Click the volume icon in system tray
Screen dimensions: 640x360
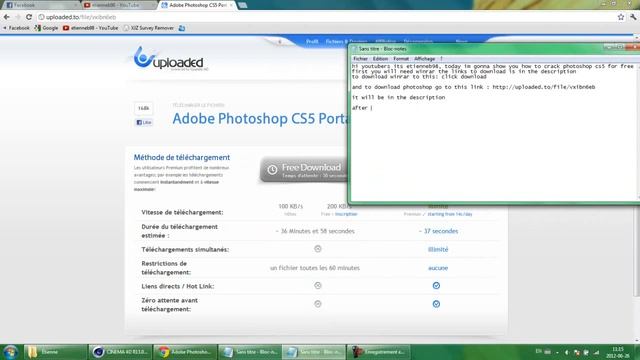[567, 352]
